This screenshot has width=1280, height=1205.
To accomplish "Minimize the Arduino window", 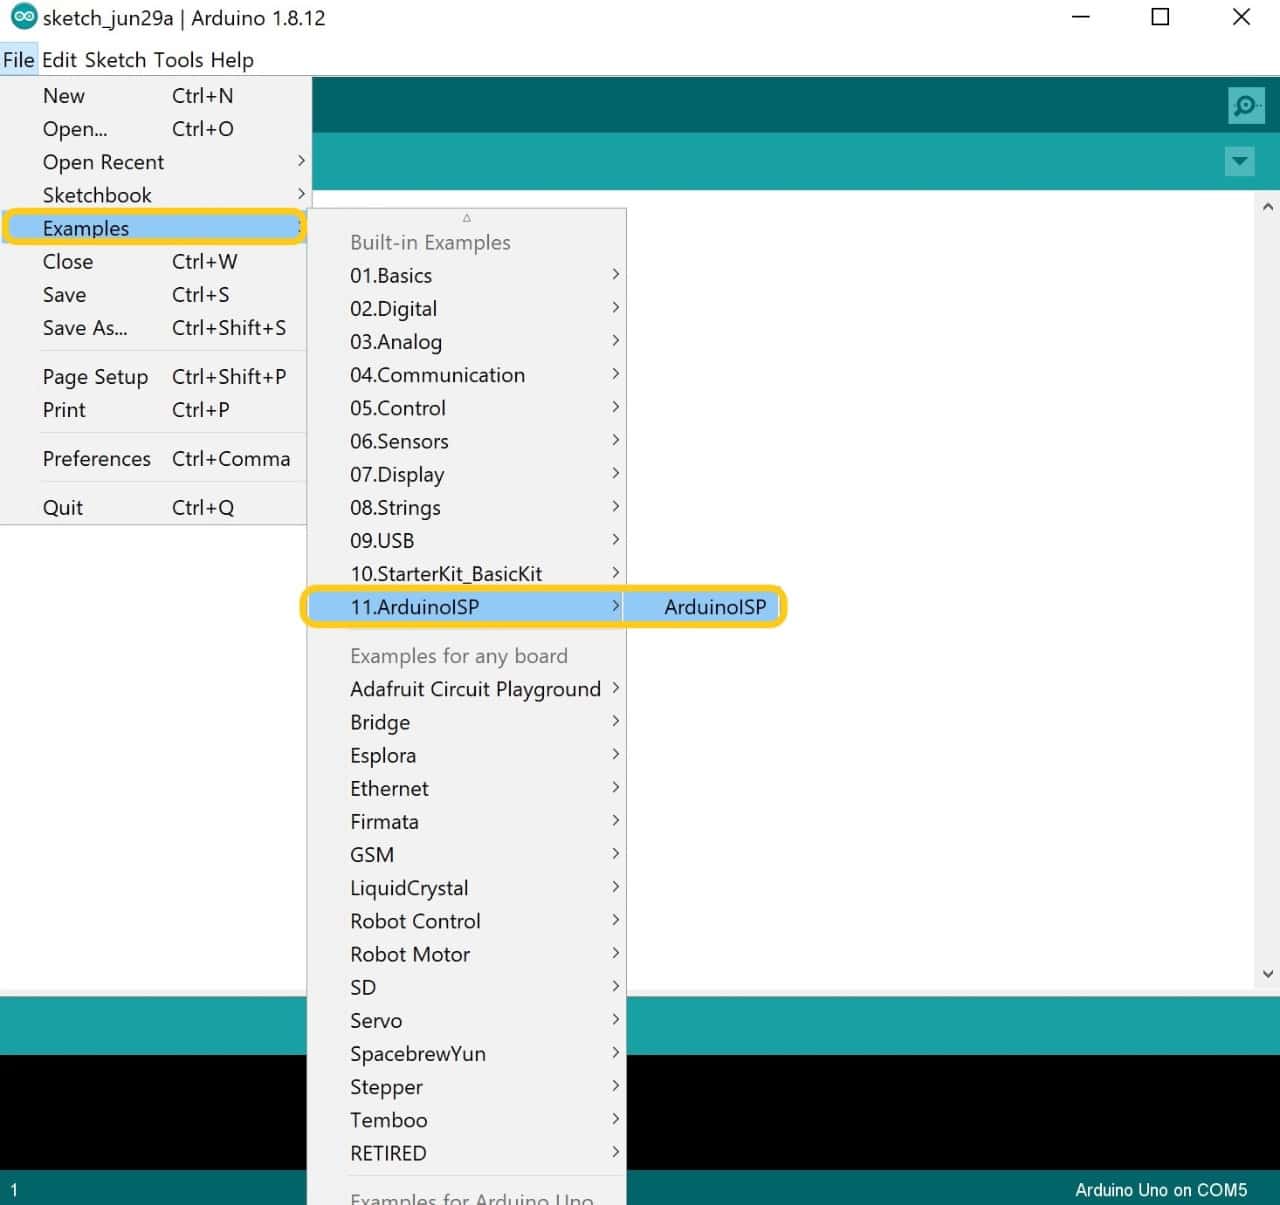I will (1080, 17).
